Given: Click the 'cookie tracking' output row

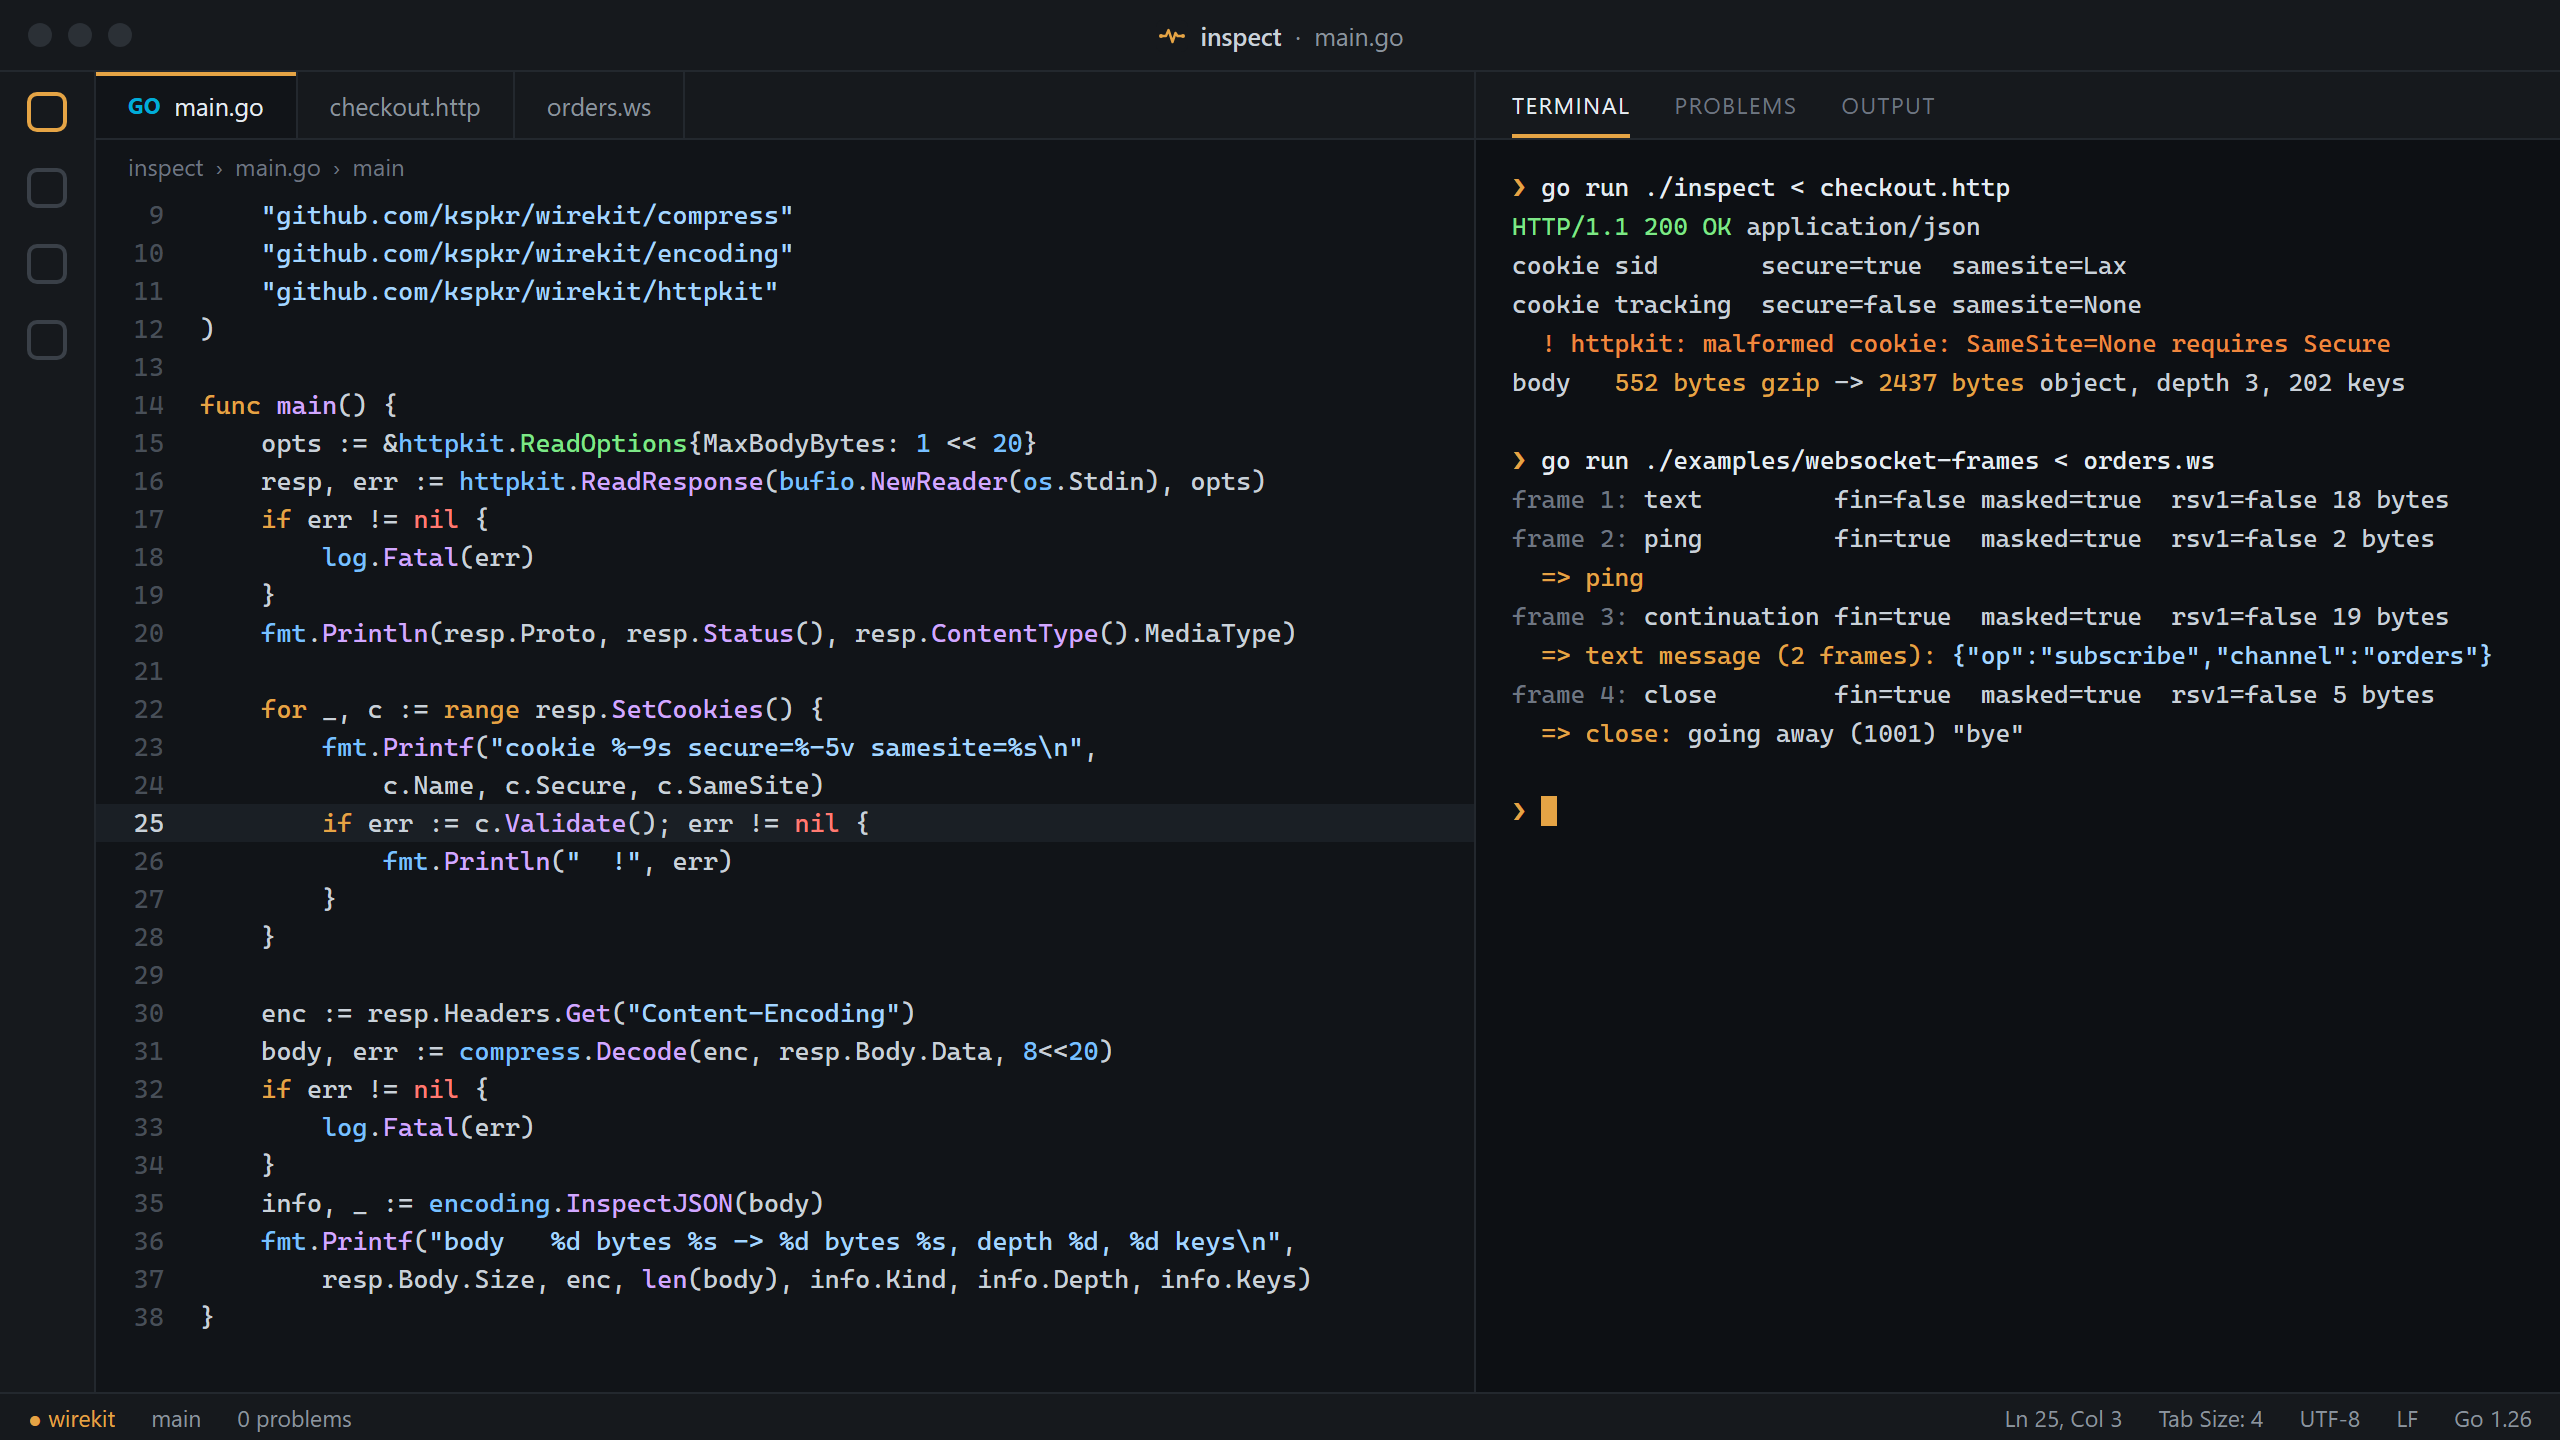Looking at the screenshot, I should (1826, 305).
